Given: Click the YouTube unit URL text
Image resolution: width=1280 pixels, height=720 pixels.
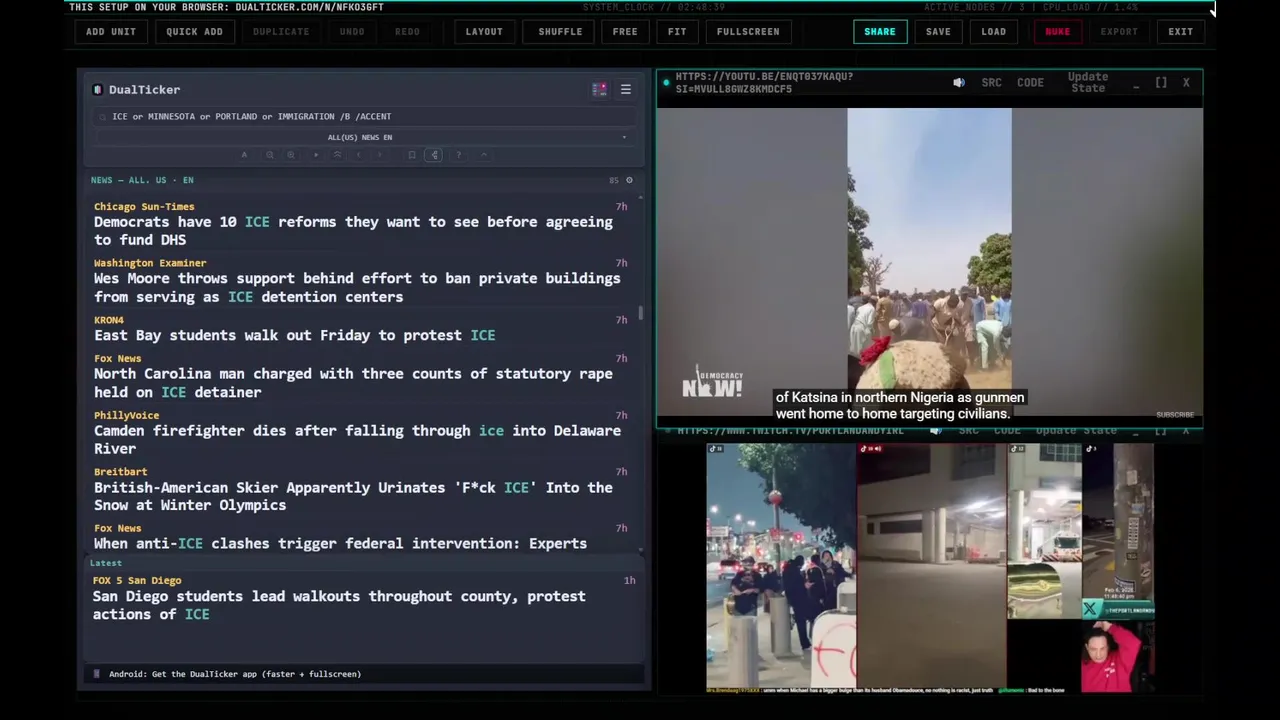Looking at the screenshot, I should point(764,82).
